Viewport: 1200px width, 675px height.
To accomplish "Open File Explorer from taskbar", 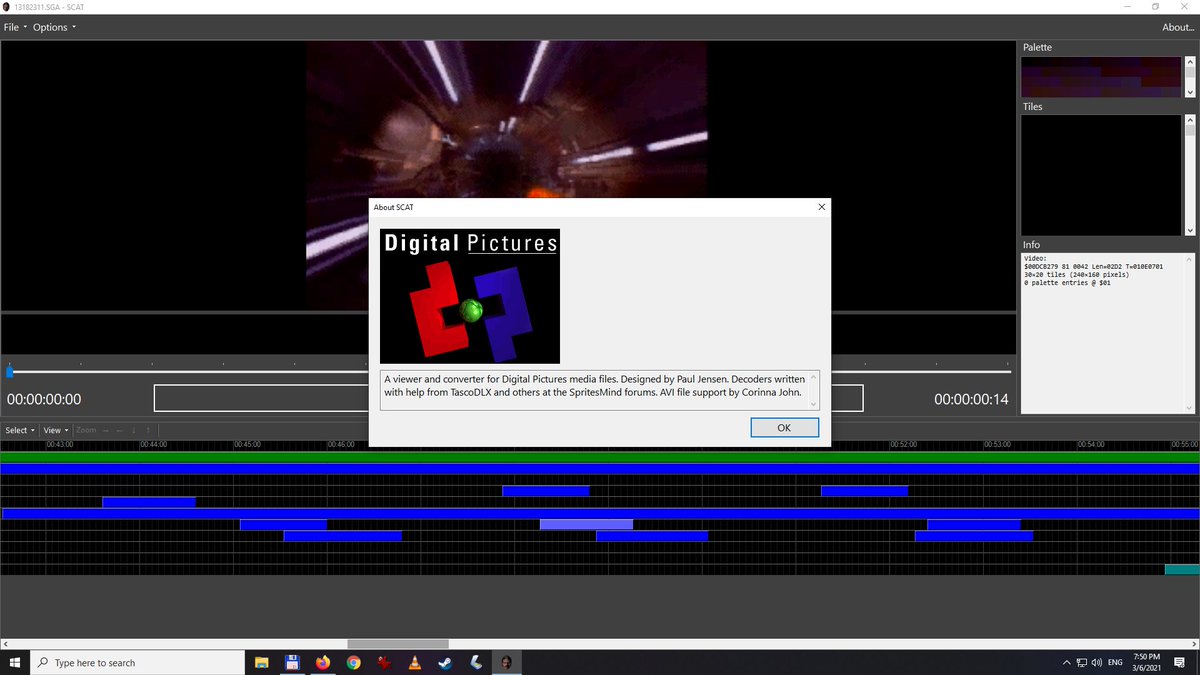I will pyautogui.click(x=262, y=662).
